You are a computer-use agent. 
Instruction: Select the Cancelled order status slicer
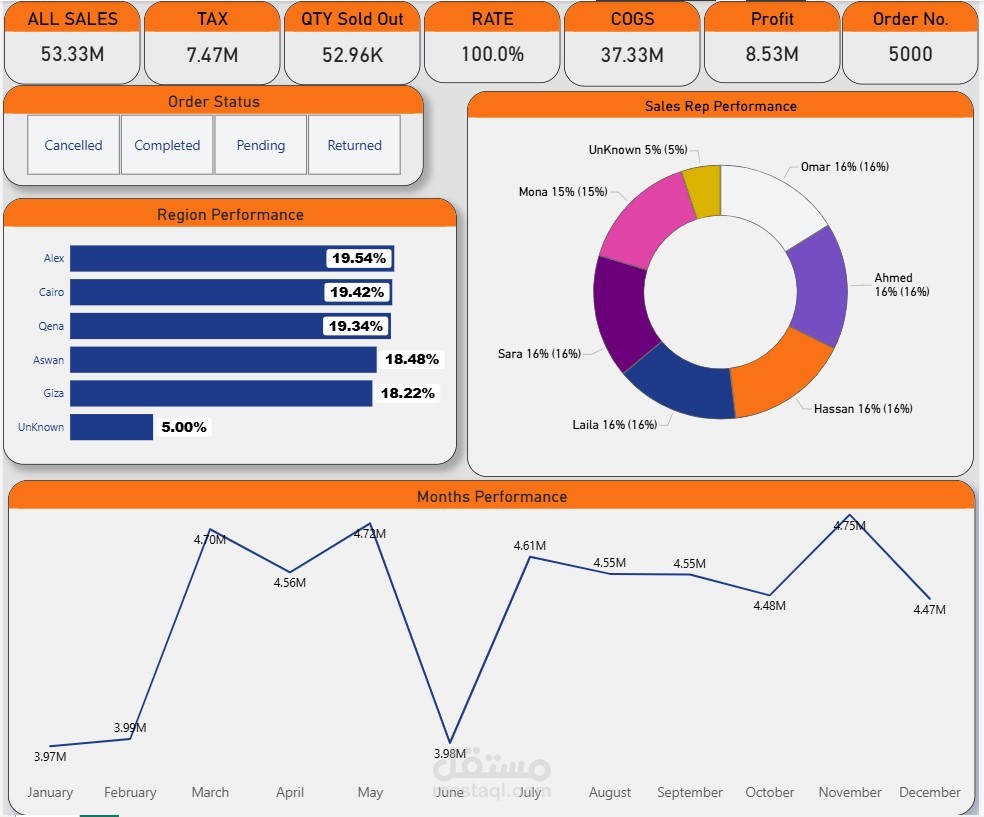[73, 145]
